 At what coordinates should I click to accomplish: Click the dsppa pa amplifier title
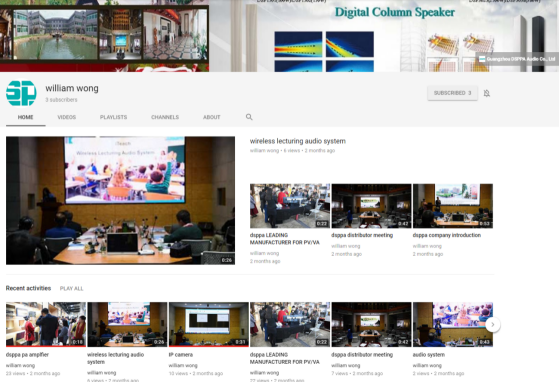point(27,355)
